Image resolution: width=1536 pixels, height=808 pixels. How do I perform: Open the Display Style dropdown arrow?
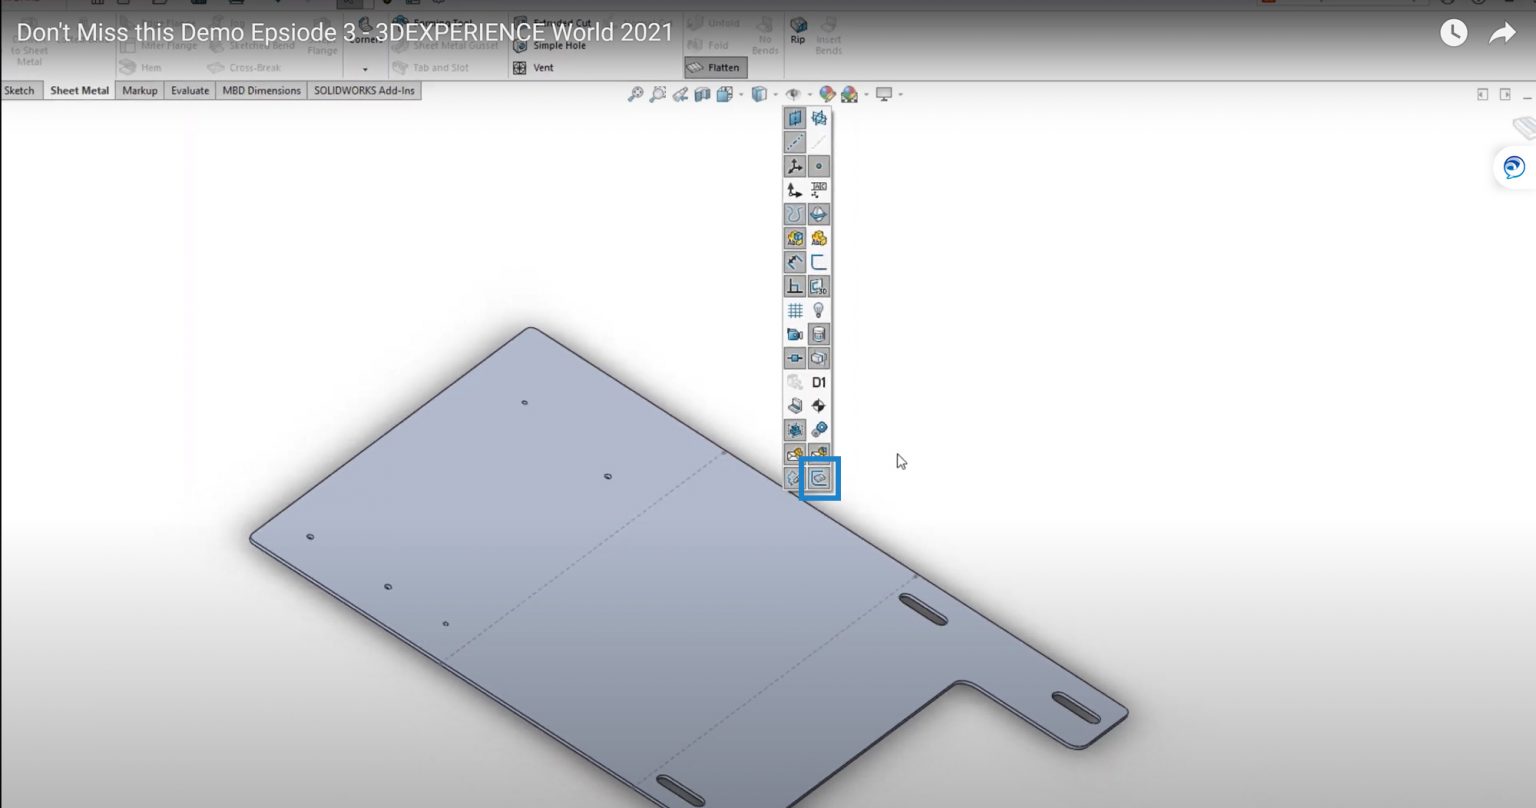(775, 95)
